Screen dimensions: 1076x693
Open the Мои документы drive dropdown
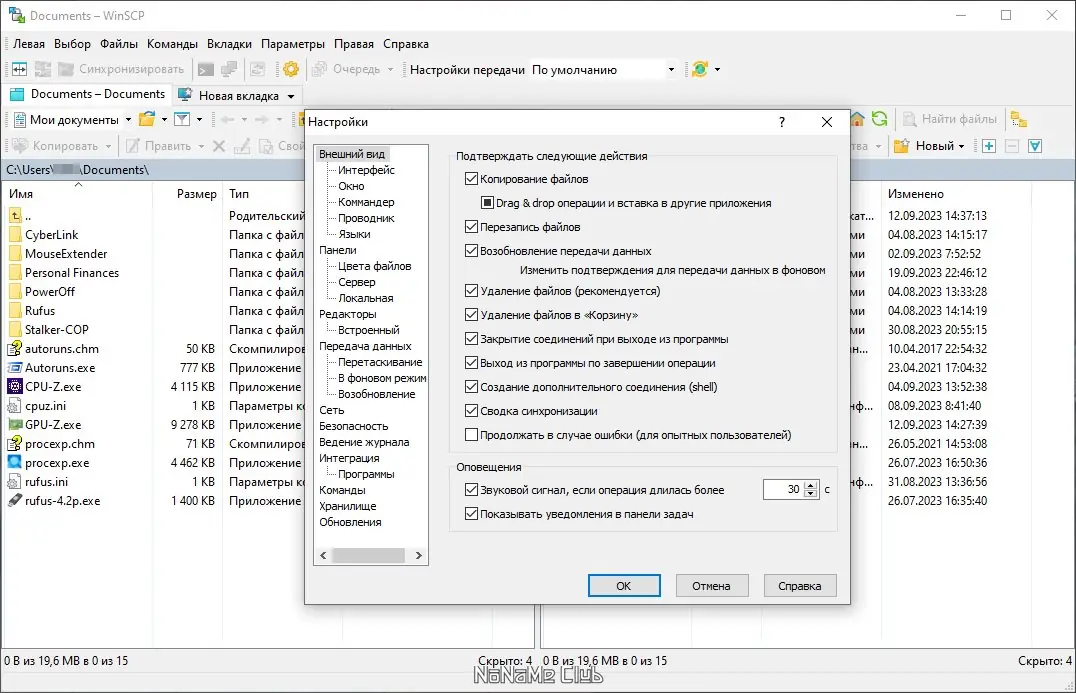[x=128, y=119]
